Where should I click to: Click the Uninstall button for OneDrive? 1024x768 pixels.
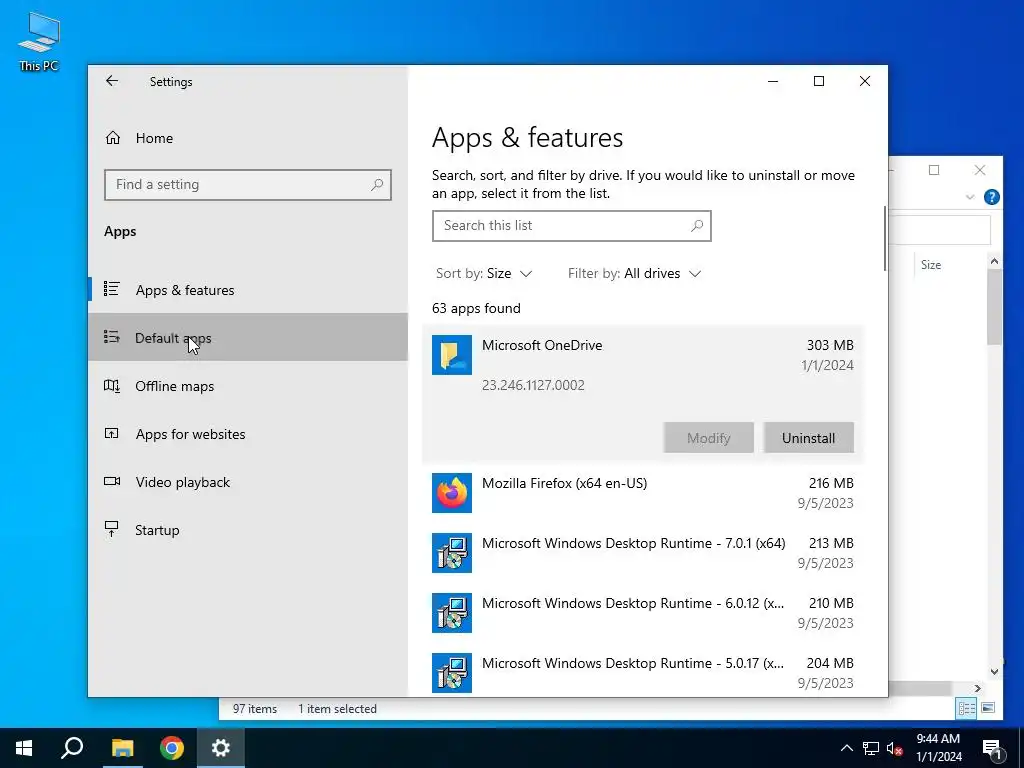point(808,438)
